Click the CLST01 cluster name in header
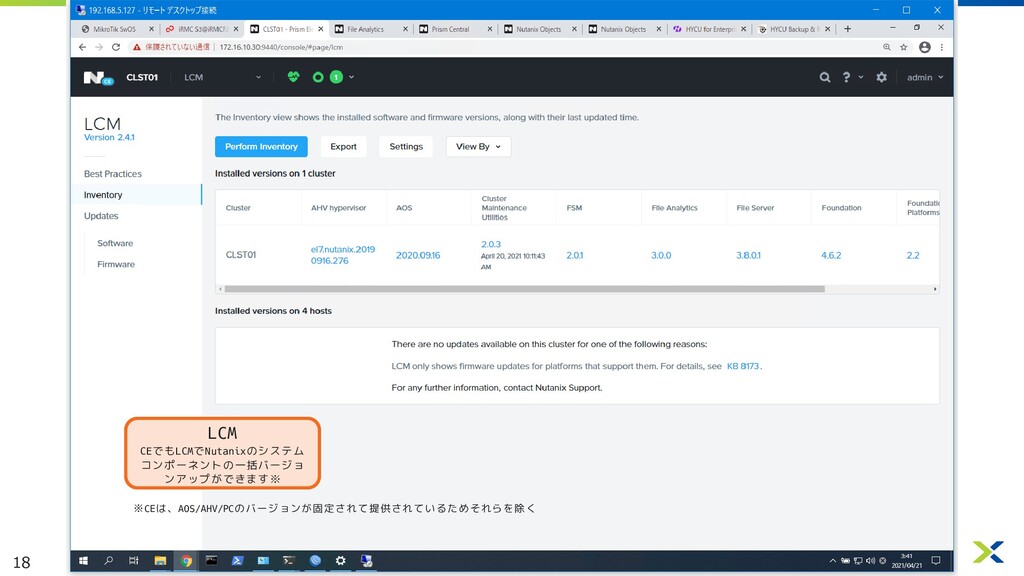 coord(142,77)
